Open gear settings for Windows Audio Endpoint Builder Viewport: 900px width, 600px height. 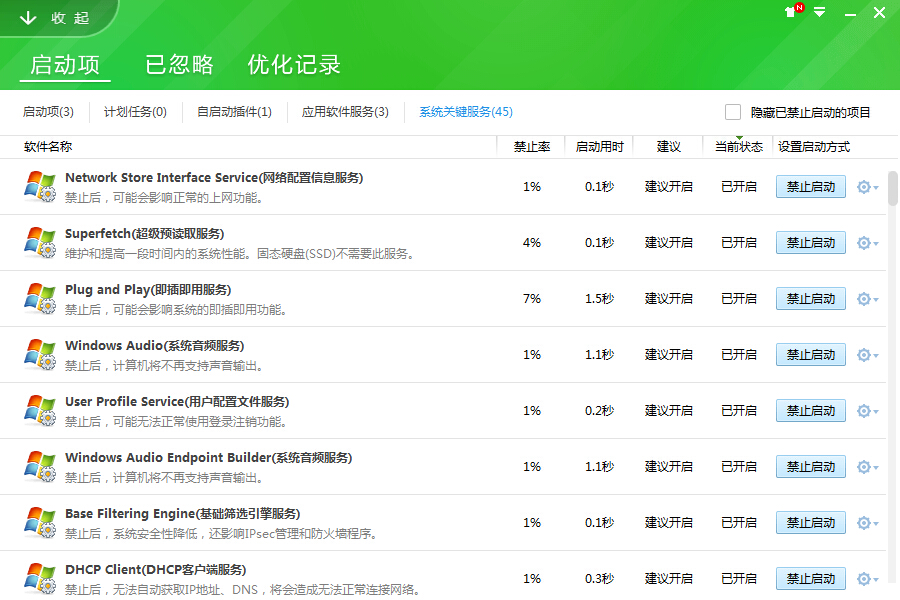867,467
